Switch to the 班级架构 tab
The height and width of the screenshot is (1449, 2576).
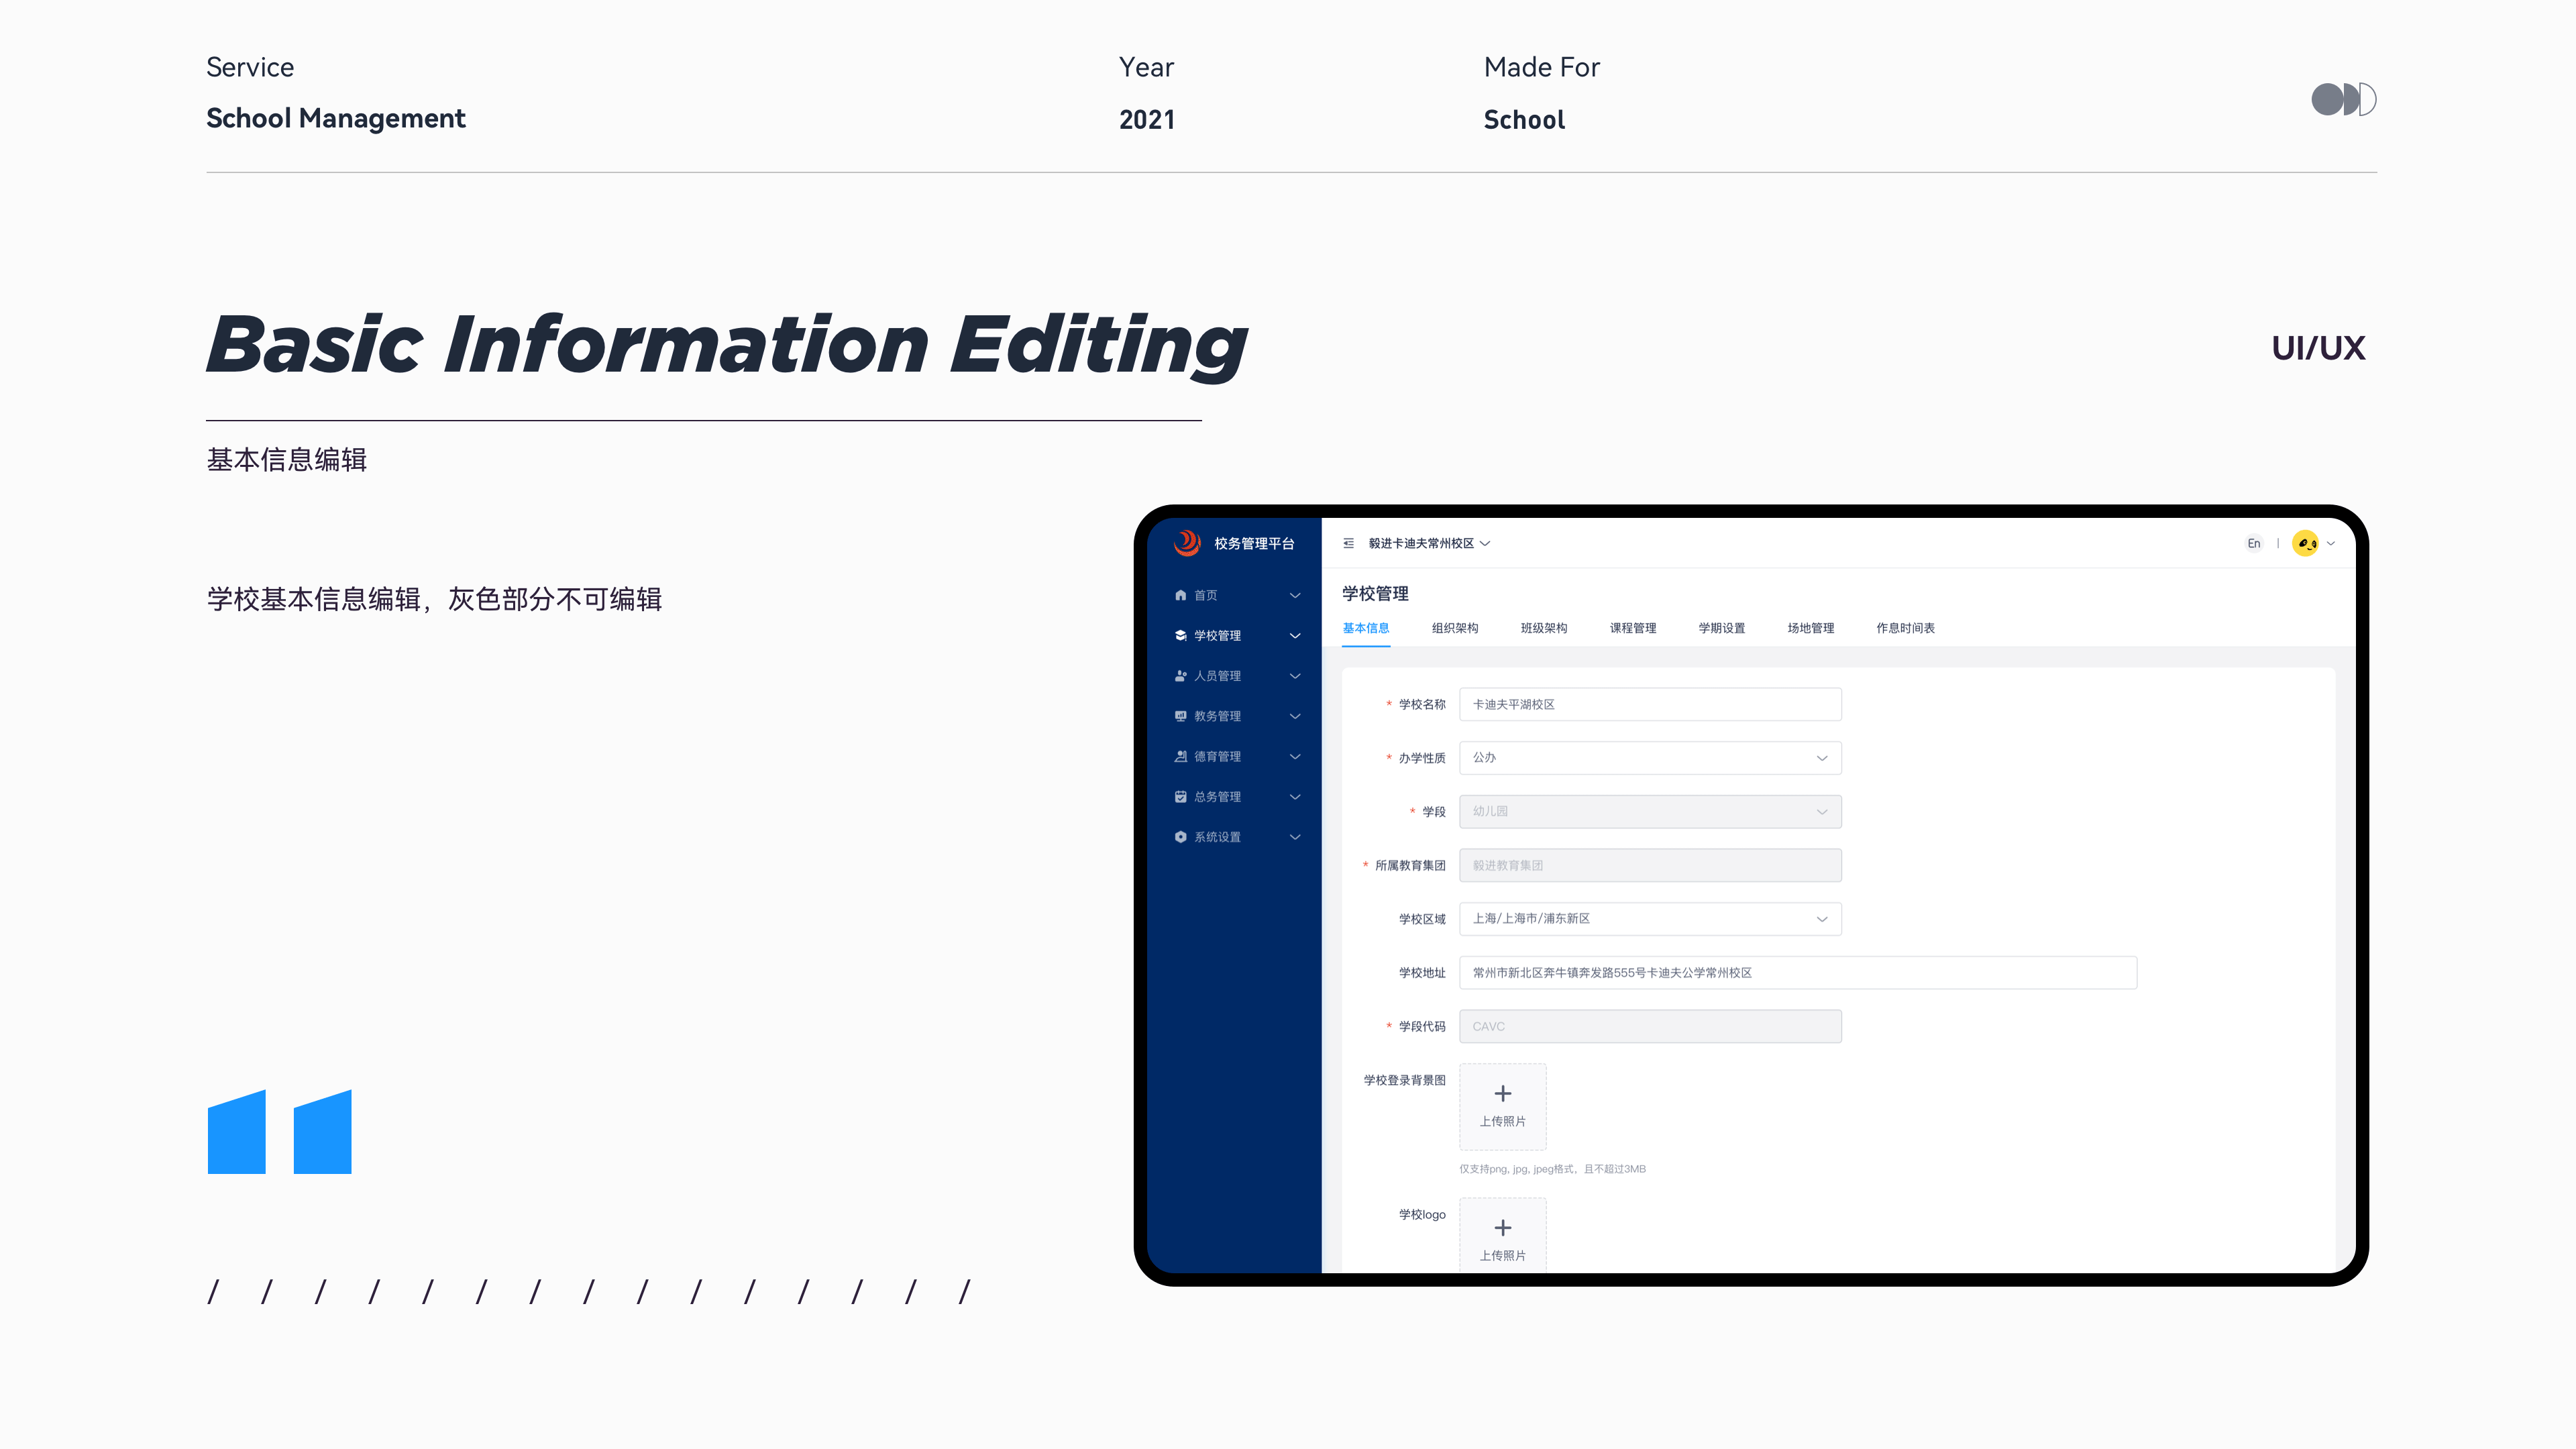click(1544, 628)
